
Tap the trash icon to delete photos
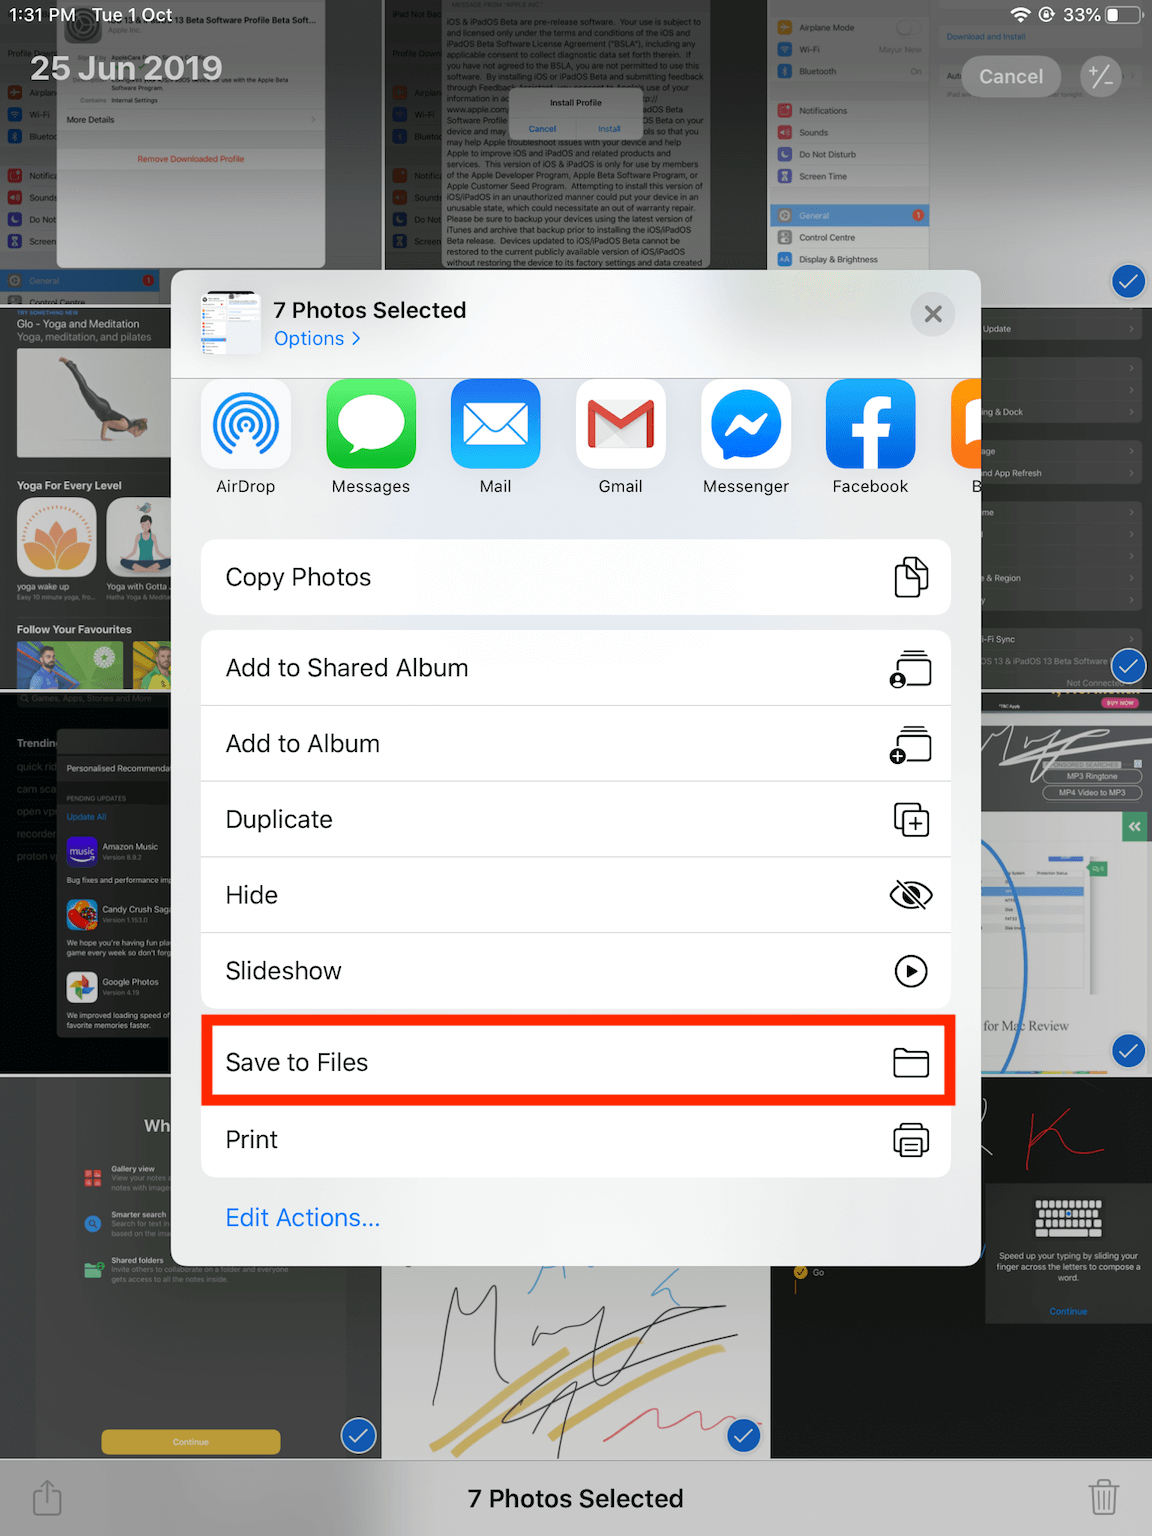1103,1497
